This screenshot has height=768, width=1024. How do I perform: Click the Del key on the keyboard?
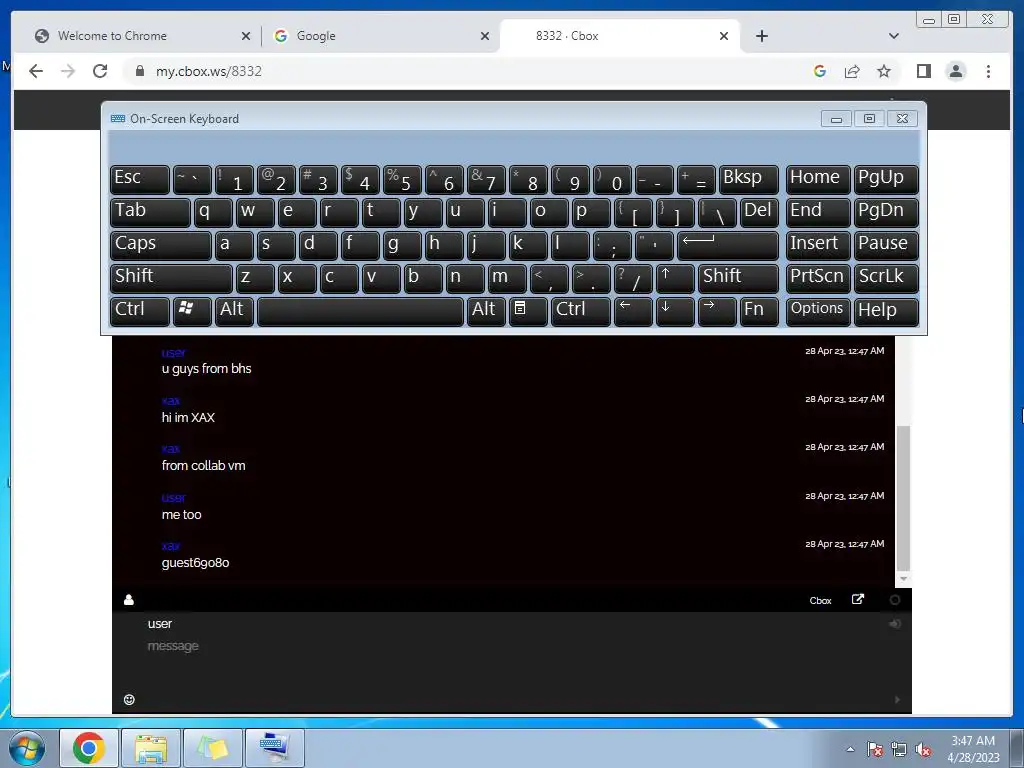tap(759, 212)
